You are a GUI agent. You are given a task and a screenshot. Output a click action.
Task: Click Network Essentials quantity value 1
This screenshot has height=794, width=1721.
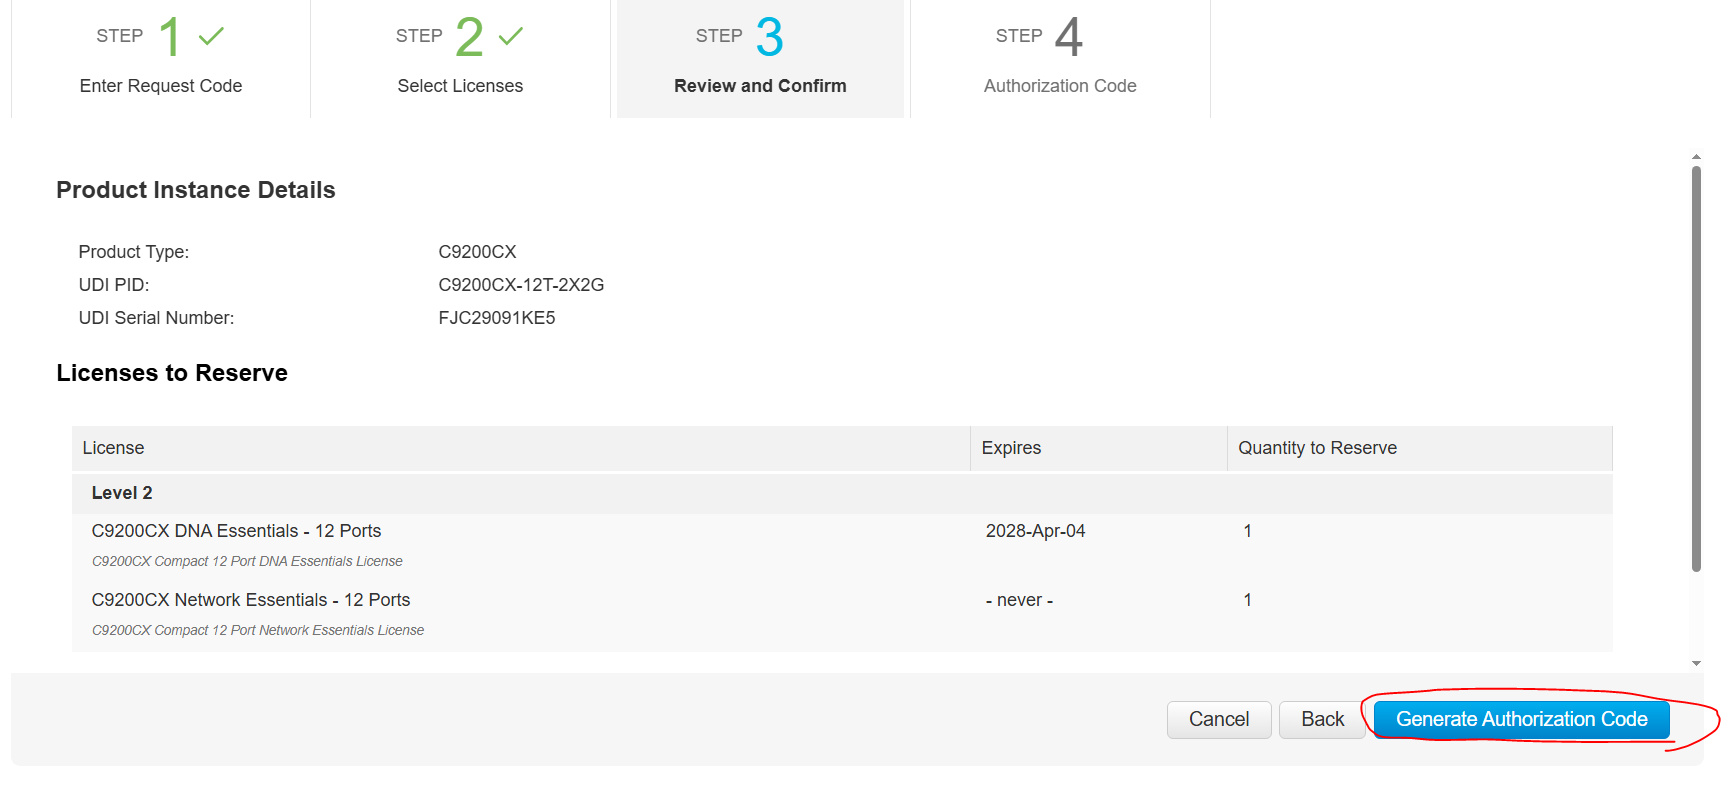(1247, 600)
